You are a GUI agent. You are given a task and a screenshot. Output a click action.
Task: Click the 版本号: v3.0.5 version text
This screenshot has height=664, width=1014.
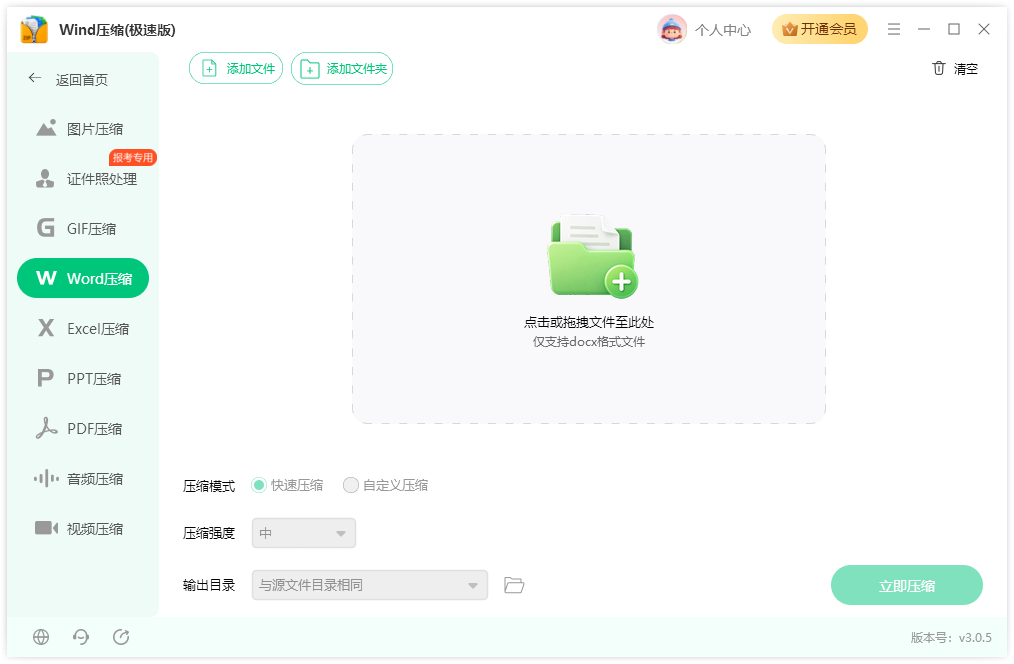click(x=951, y=637)
